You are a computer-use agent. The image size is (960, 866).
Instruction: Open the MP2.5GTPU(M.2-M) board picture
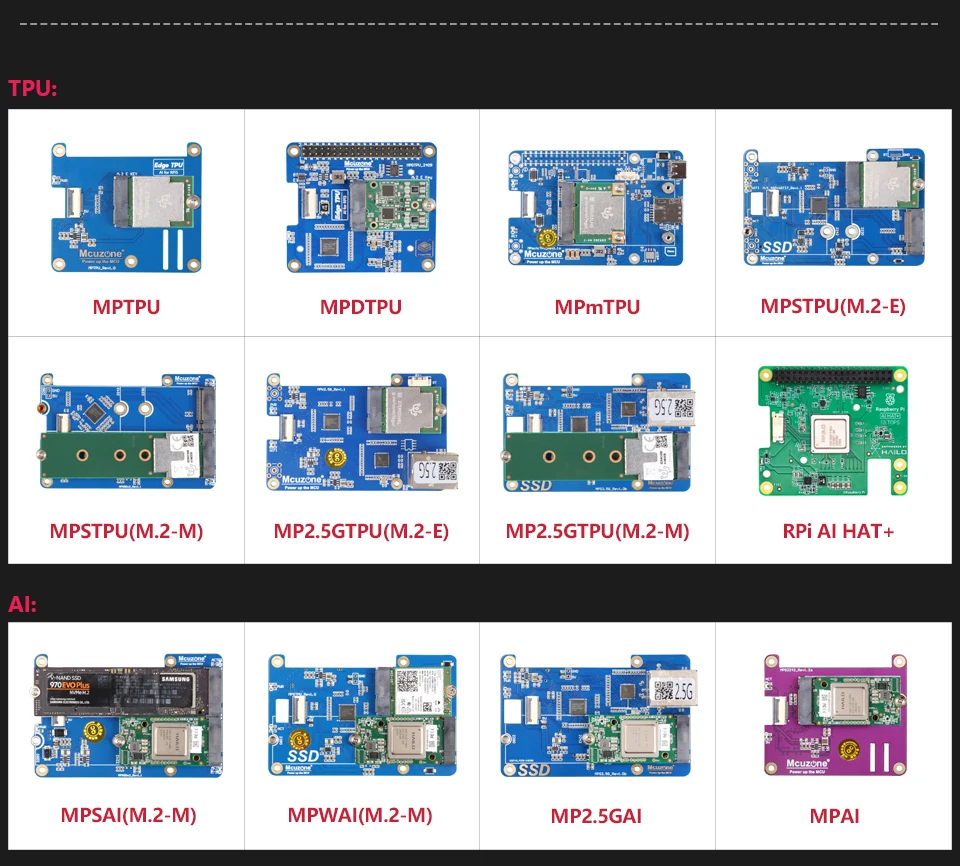[597, 434]
